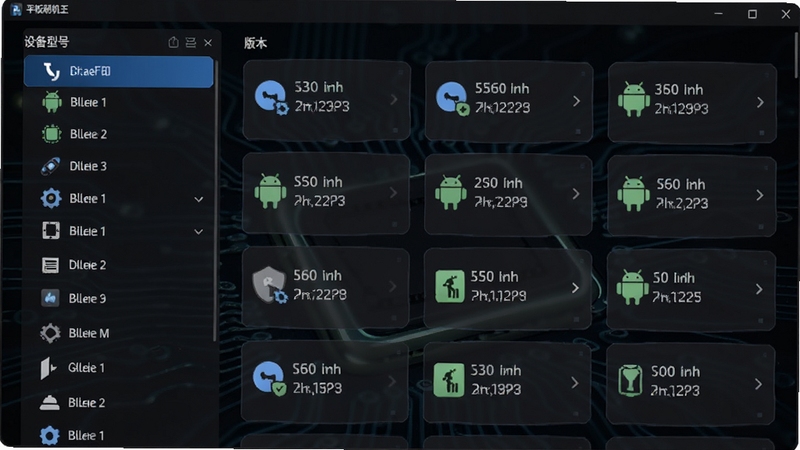Click the sidebar vertical scrollbar
This screenshot has width=800, height=450.
click(215, 202)
